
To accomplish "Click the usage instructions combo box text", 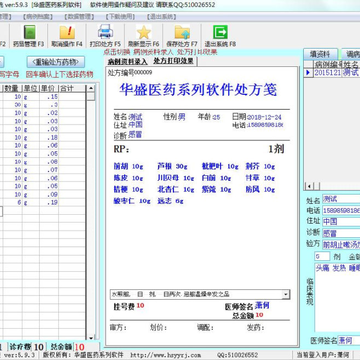I will coord(196,295).
